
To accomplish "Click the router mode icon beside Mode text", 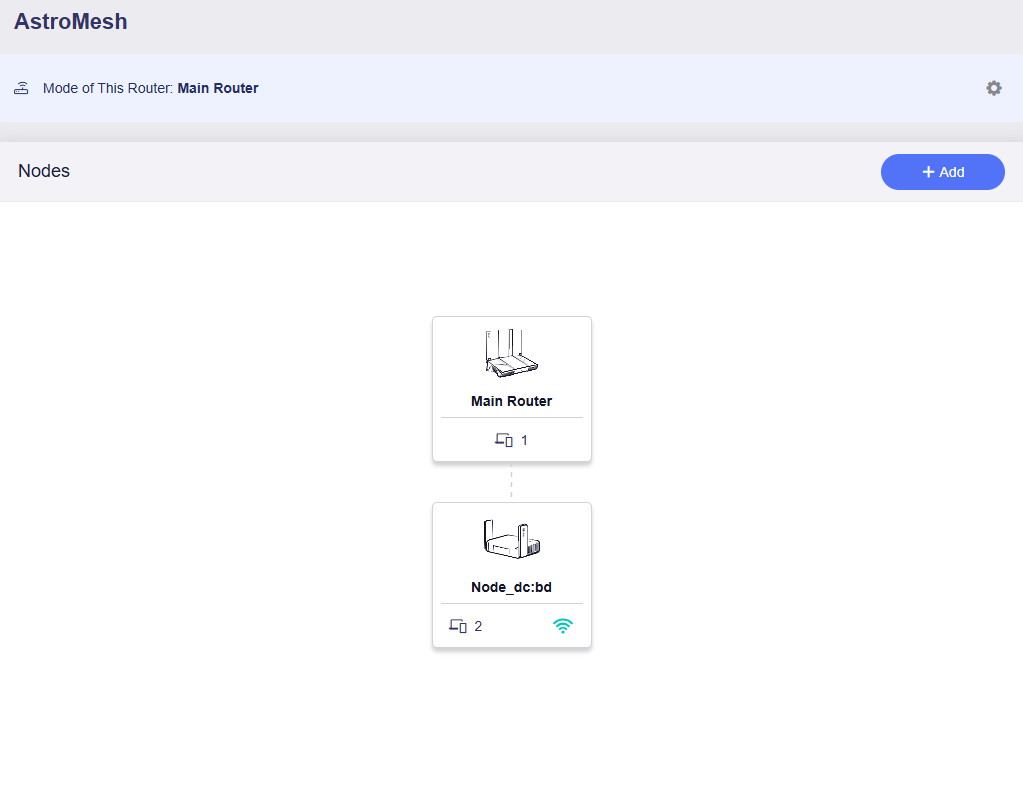I will click(x=22, y=88).
